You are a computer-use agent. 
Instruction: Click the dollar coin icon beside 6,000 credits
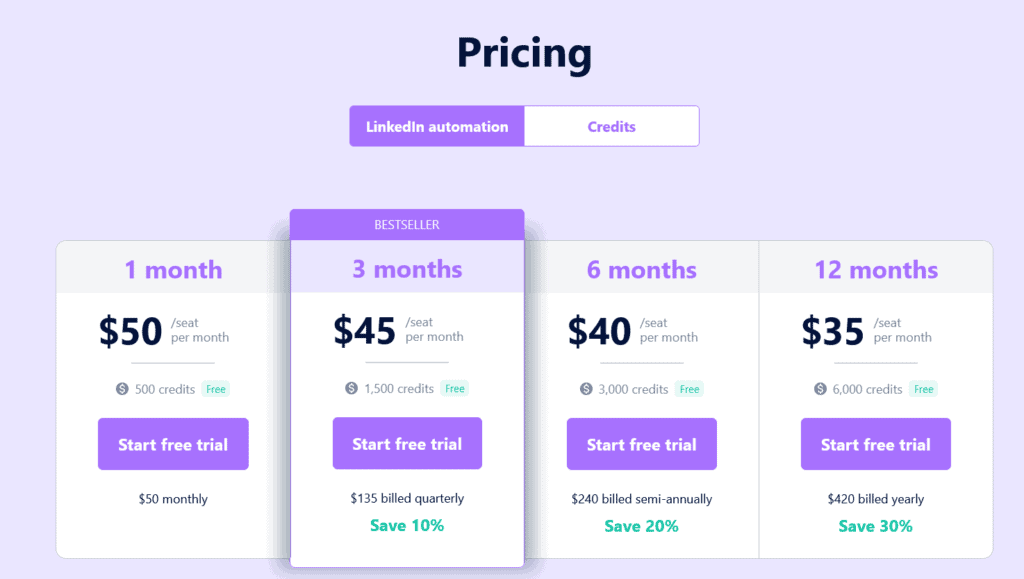819,389
